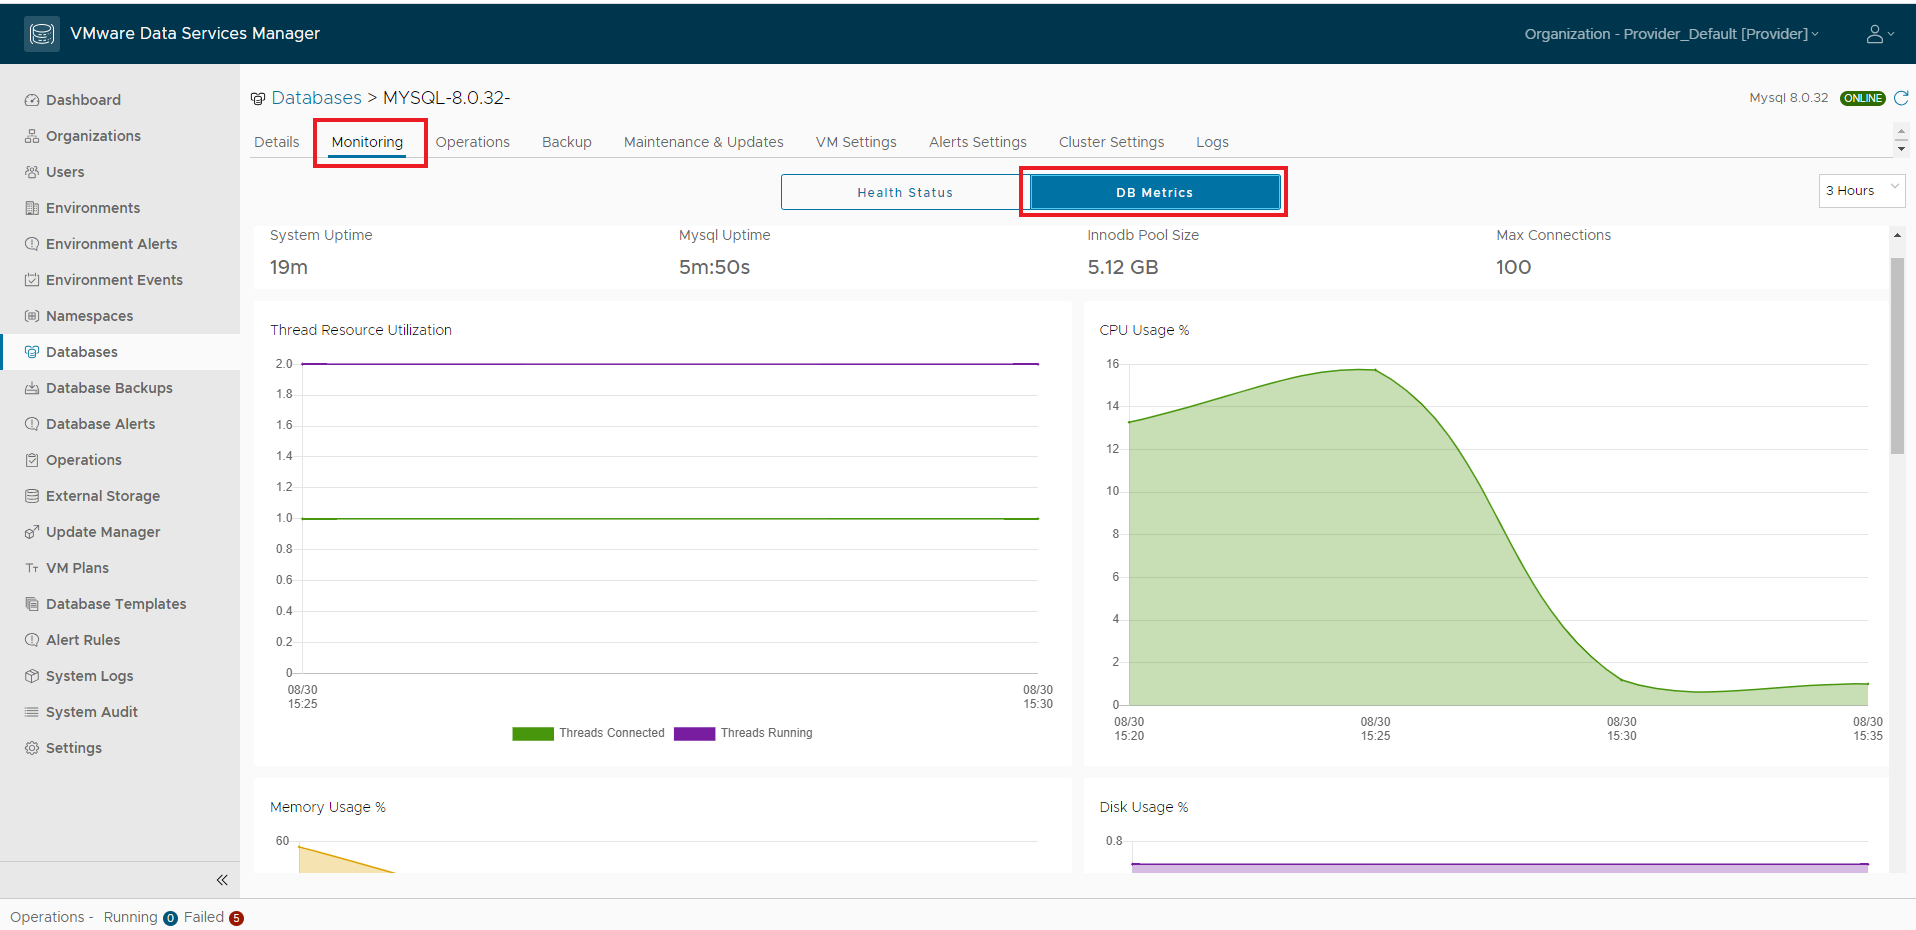Viewport: 1916px width, 930px height.
Task: Expand the Organization Provider_Default dropdown
Action: [x=1671, y=34]
